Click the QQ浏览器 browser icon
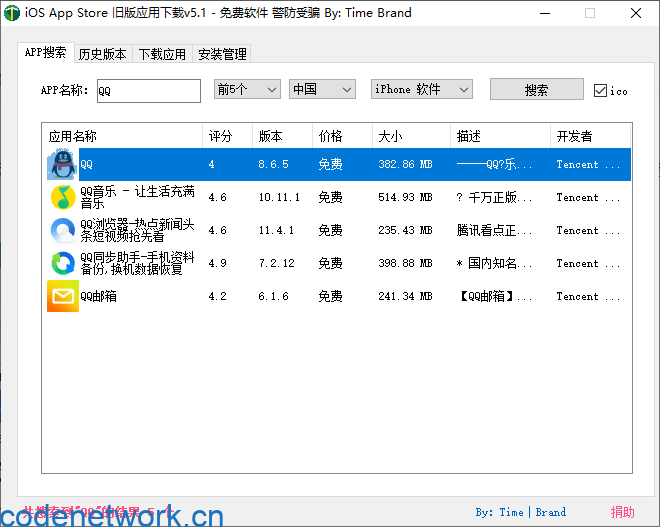 [x=63, y=230]
